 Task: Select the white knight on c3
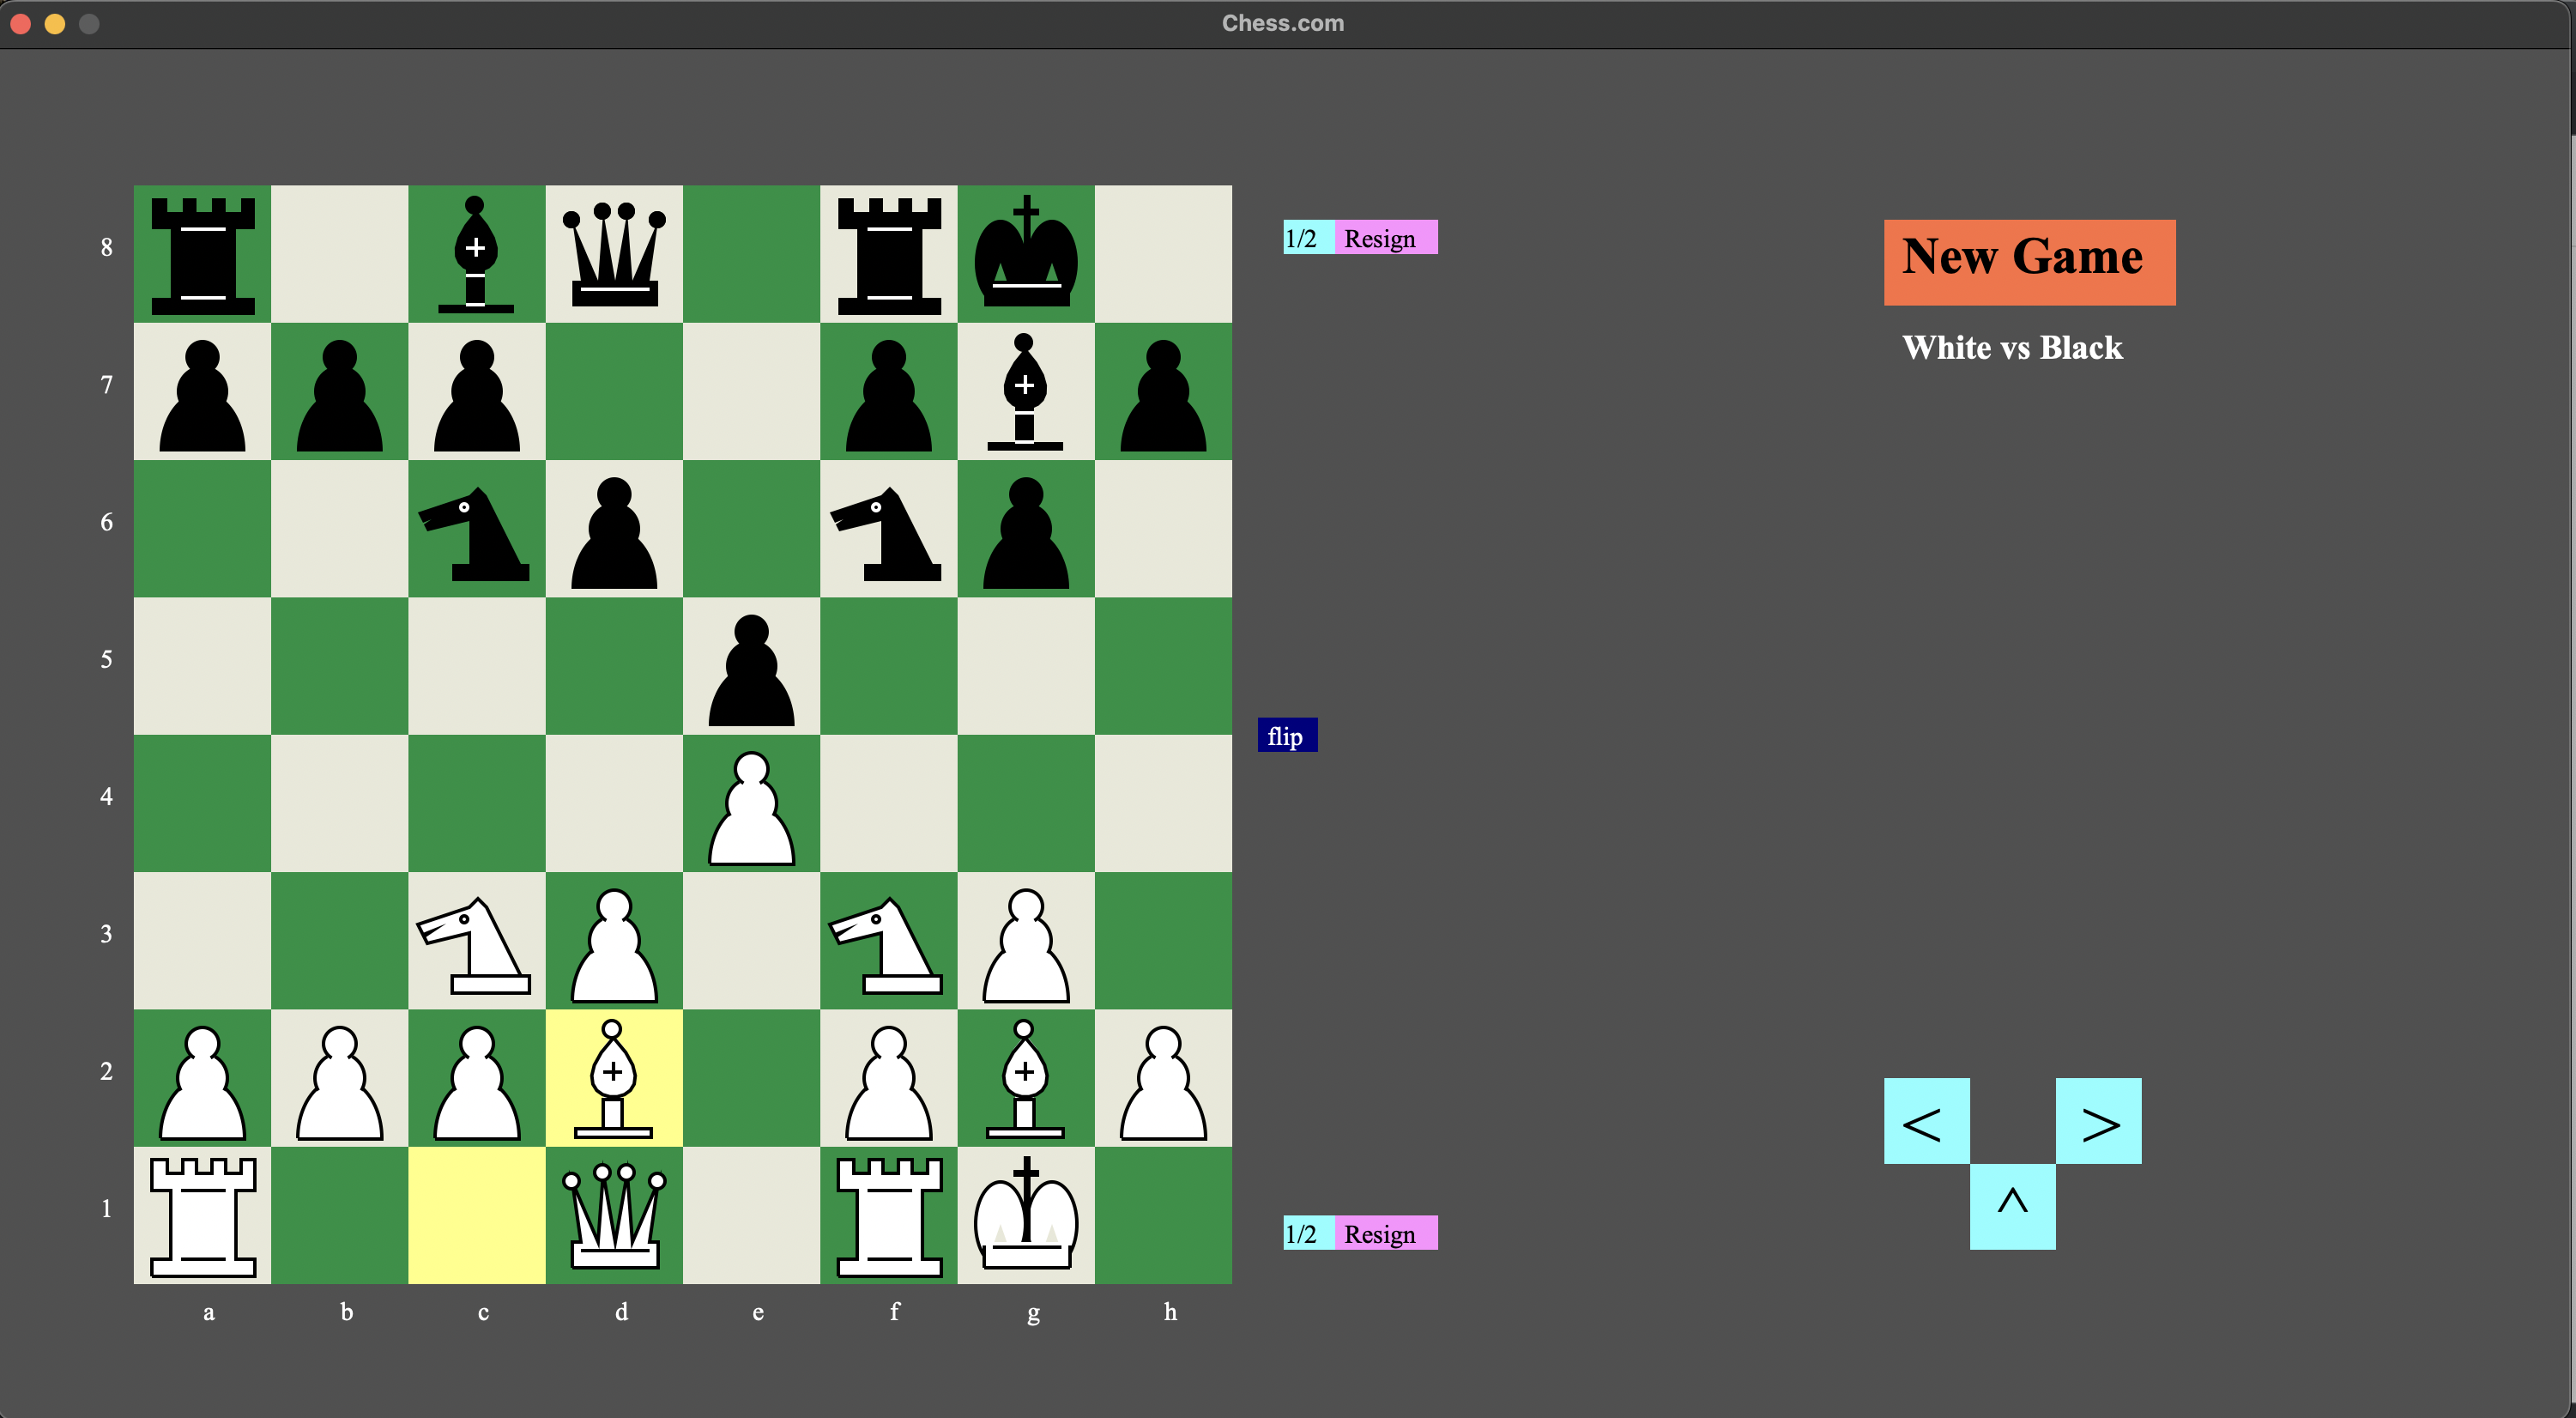[476, 941]
